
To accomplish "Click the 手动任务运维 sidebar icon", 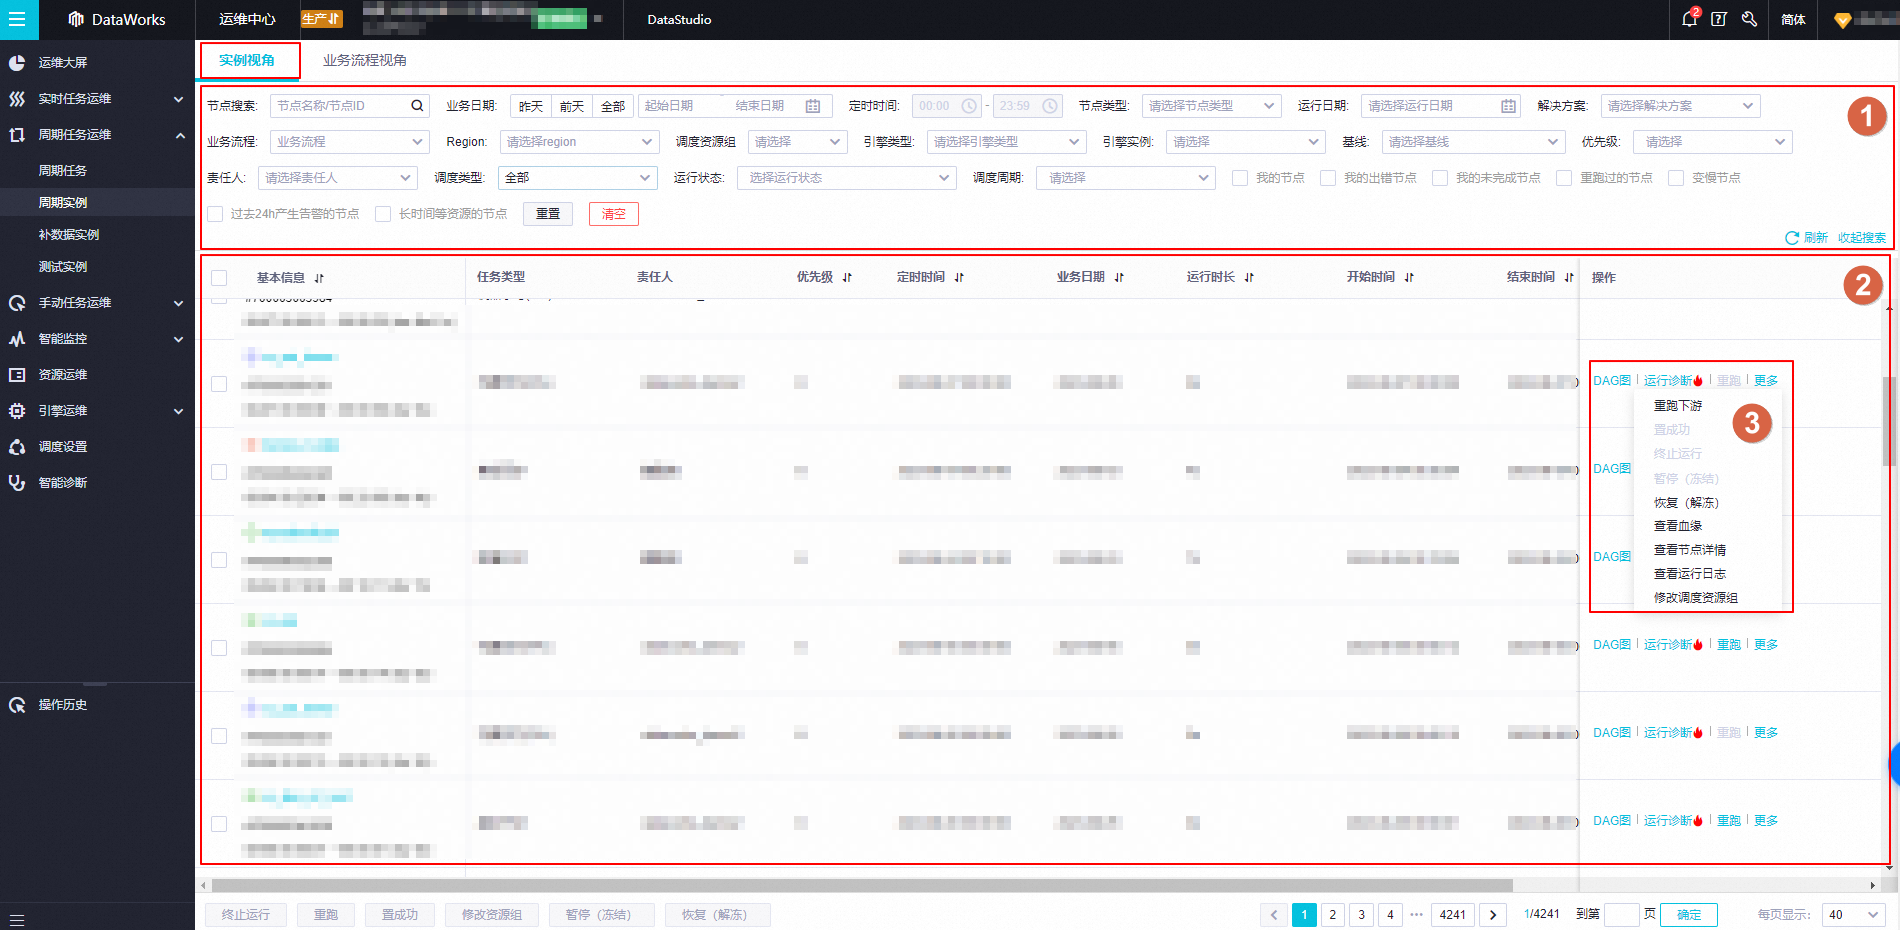I will (x=17, y=303).
